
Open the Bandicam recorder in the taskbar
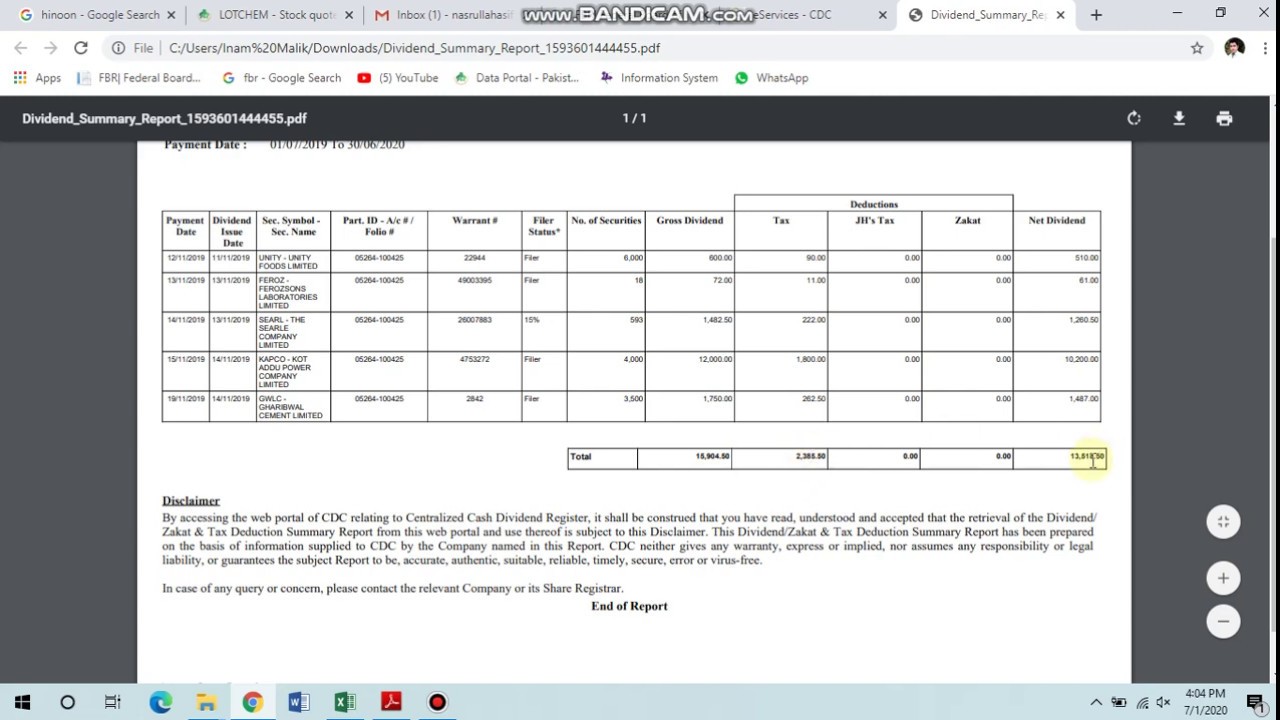pos(437,702)
